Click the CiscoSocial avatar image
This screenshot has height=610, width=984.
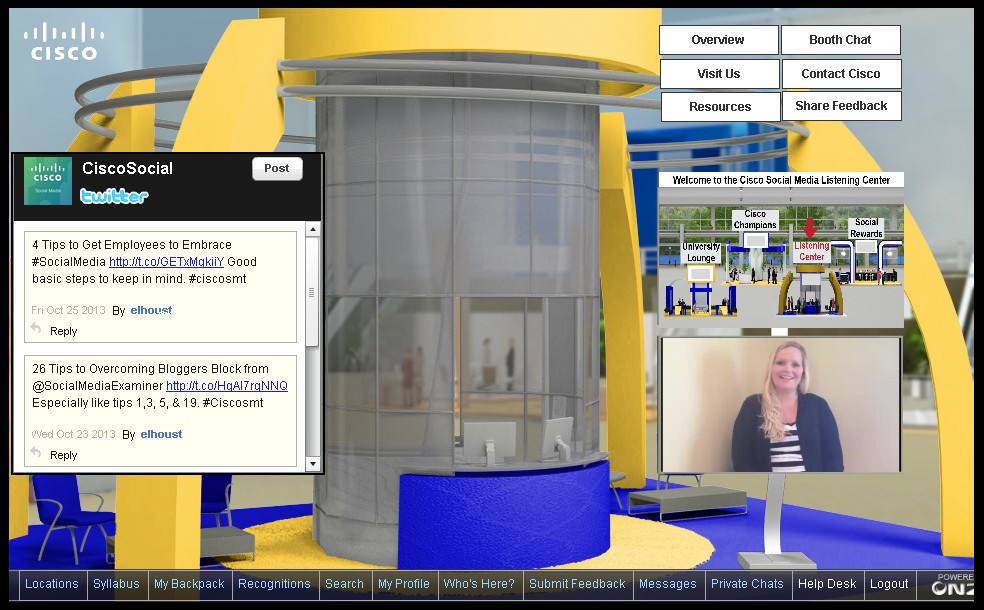(x=48, y=181)
